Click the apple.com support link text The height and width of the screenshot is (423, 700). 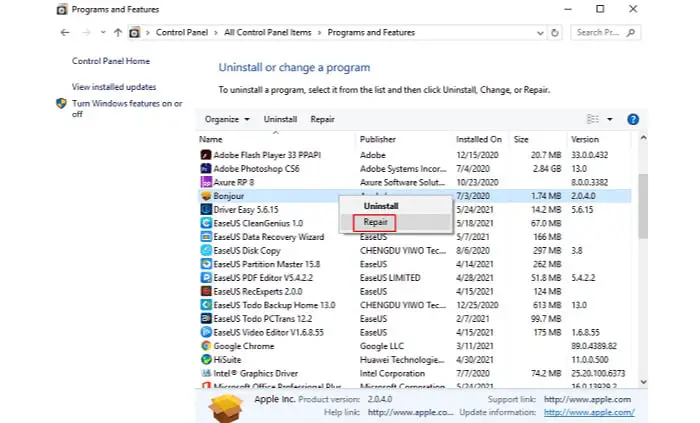(588, 399)
